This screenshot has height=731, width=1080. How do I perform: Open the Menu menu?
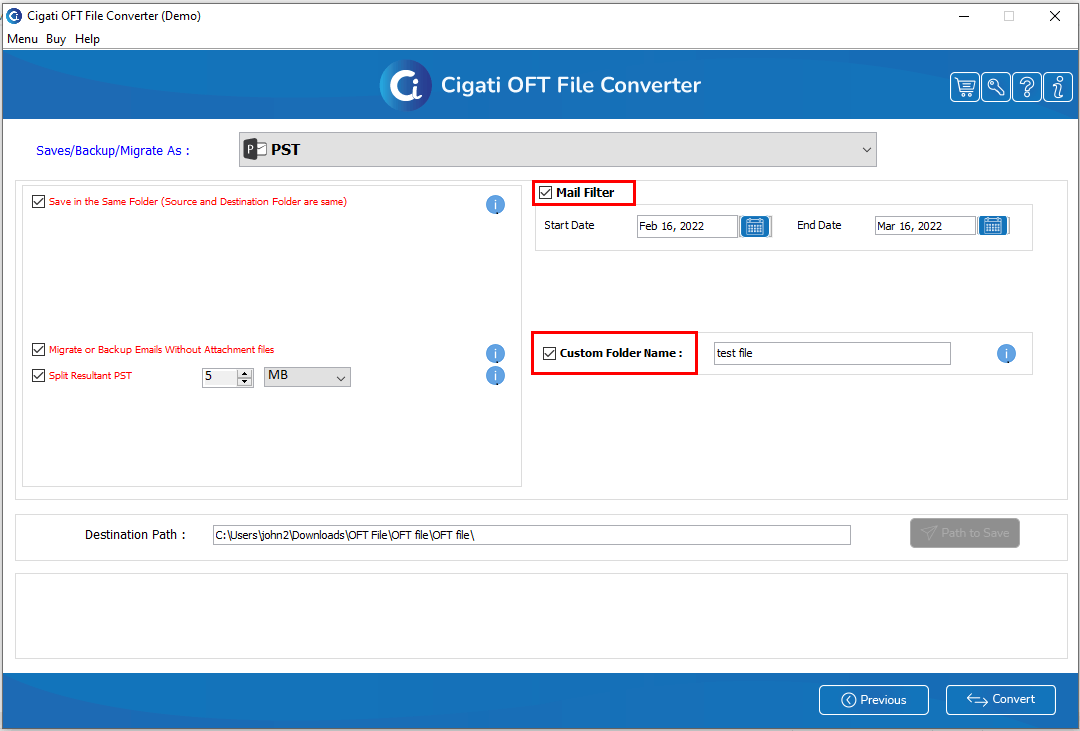[x=22, y=39]
